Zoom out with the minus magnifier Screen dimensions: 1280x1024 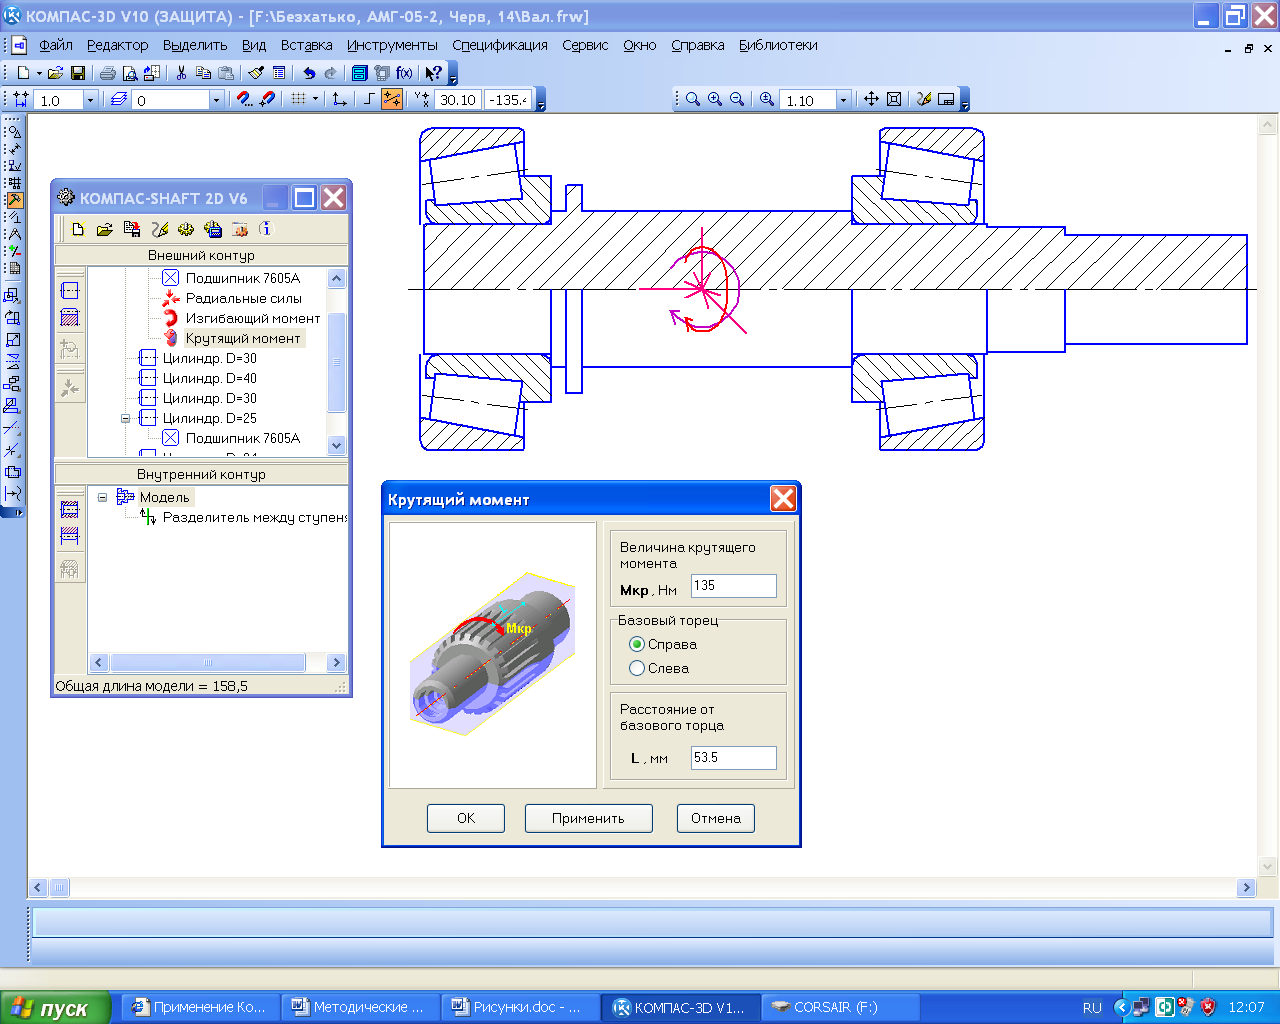(737, 99)
